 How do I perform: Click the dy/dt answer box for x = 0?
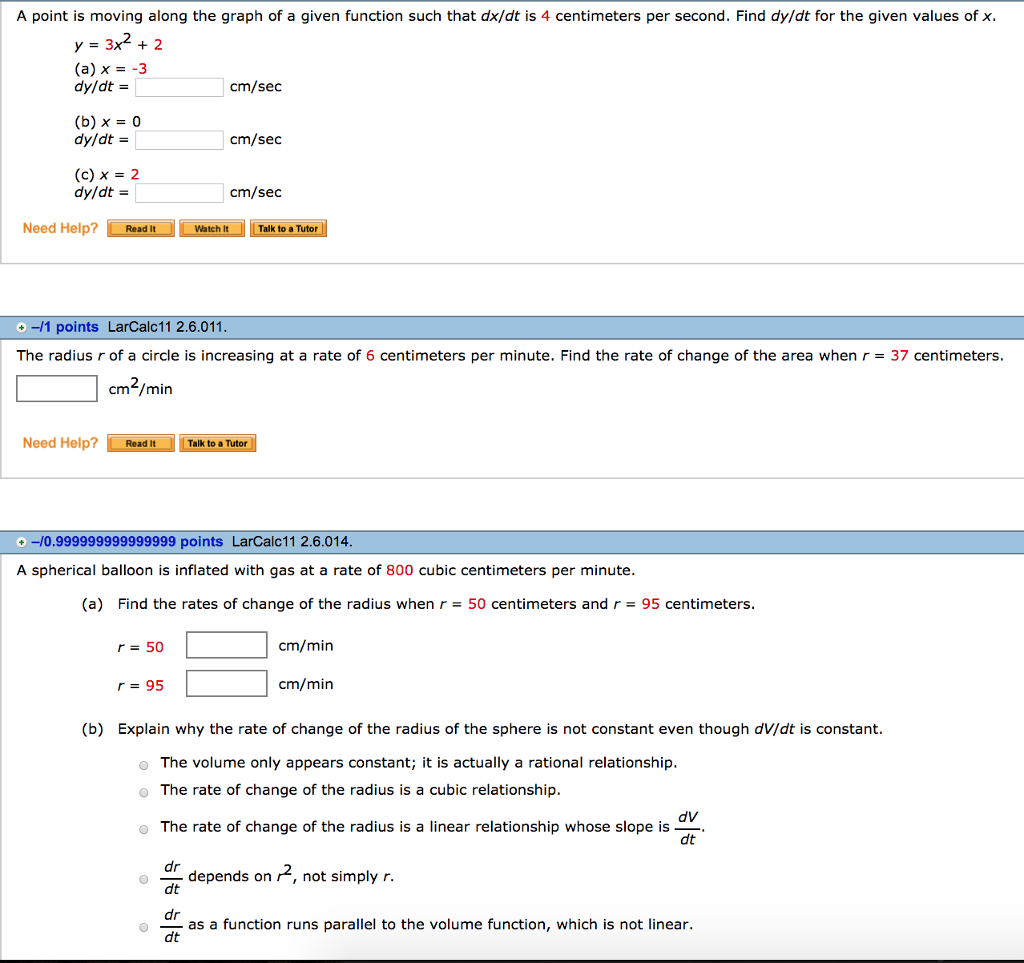pyautogui.click(x=179, y=139)
